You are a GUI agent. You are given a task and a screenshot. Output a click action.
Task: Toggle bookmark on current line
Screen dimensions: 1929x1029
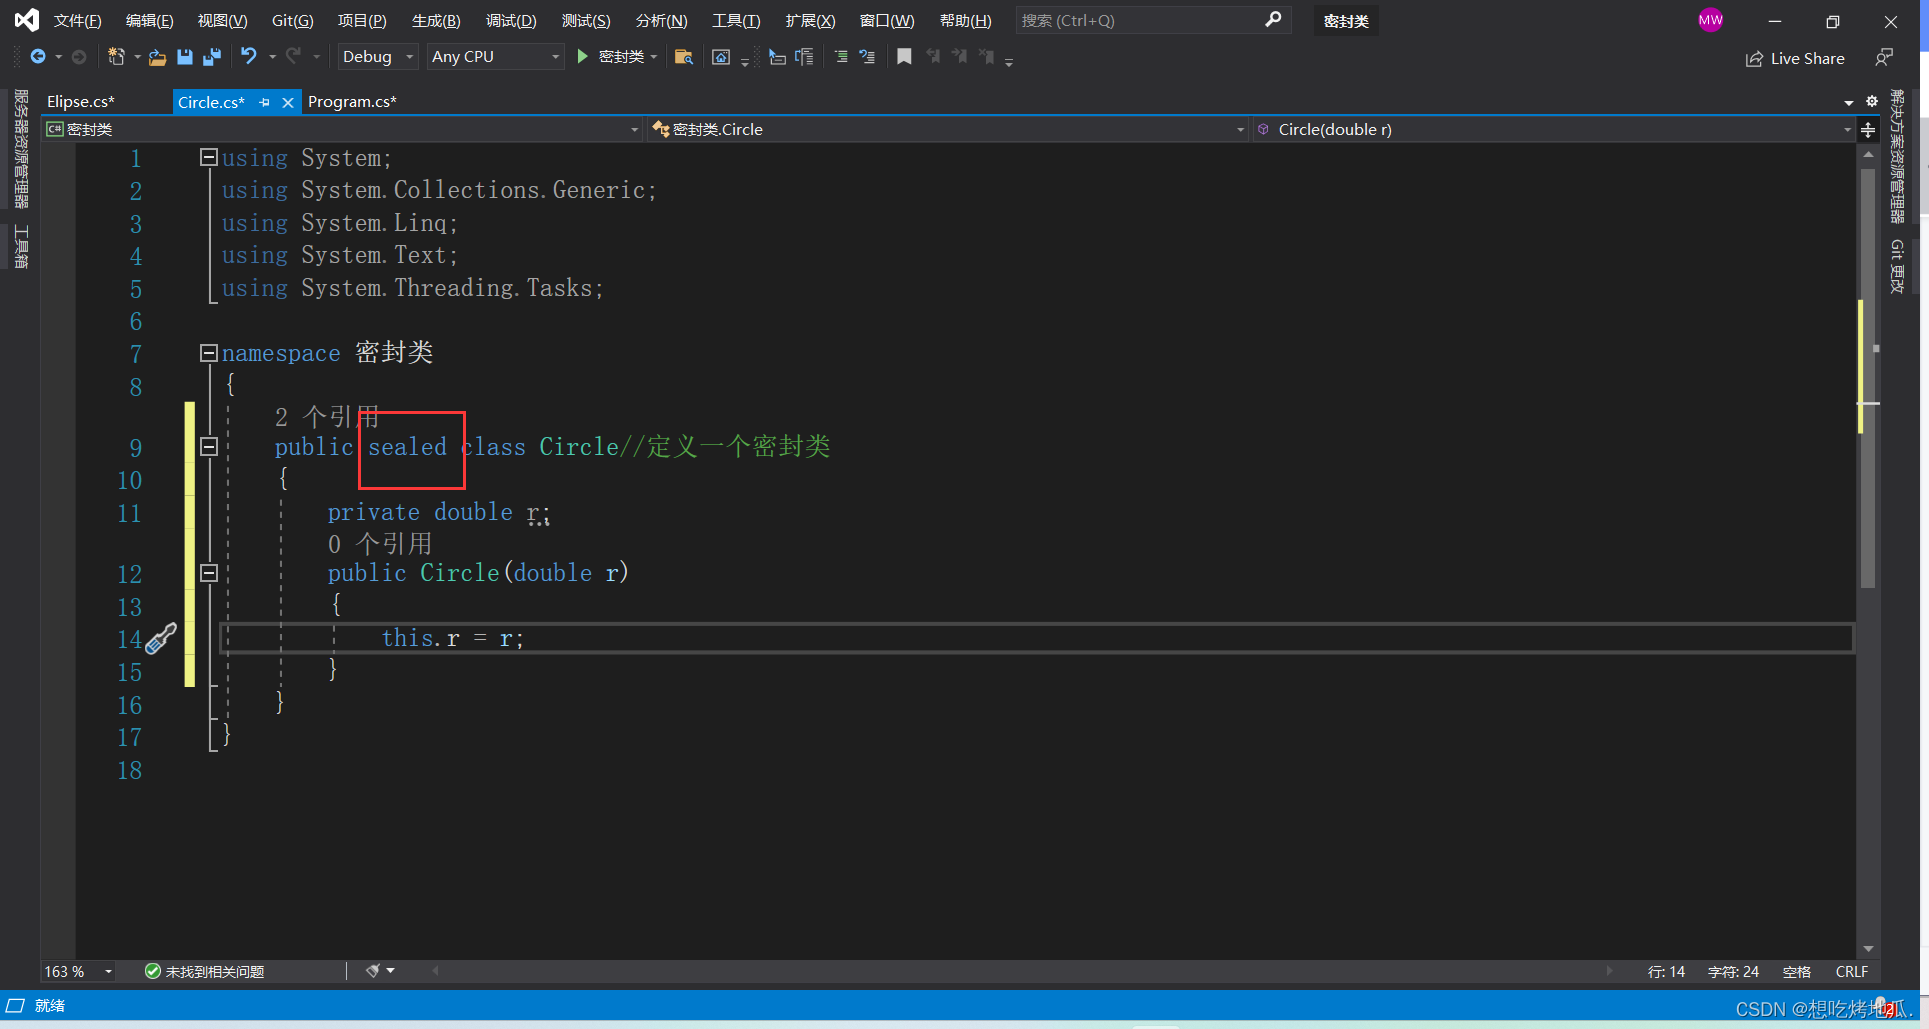coord(904,57)
